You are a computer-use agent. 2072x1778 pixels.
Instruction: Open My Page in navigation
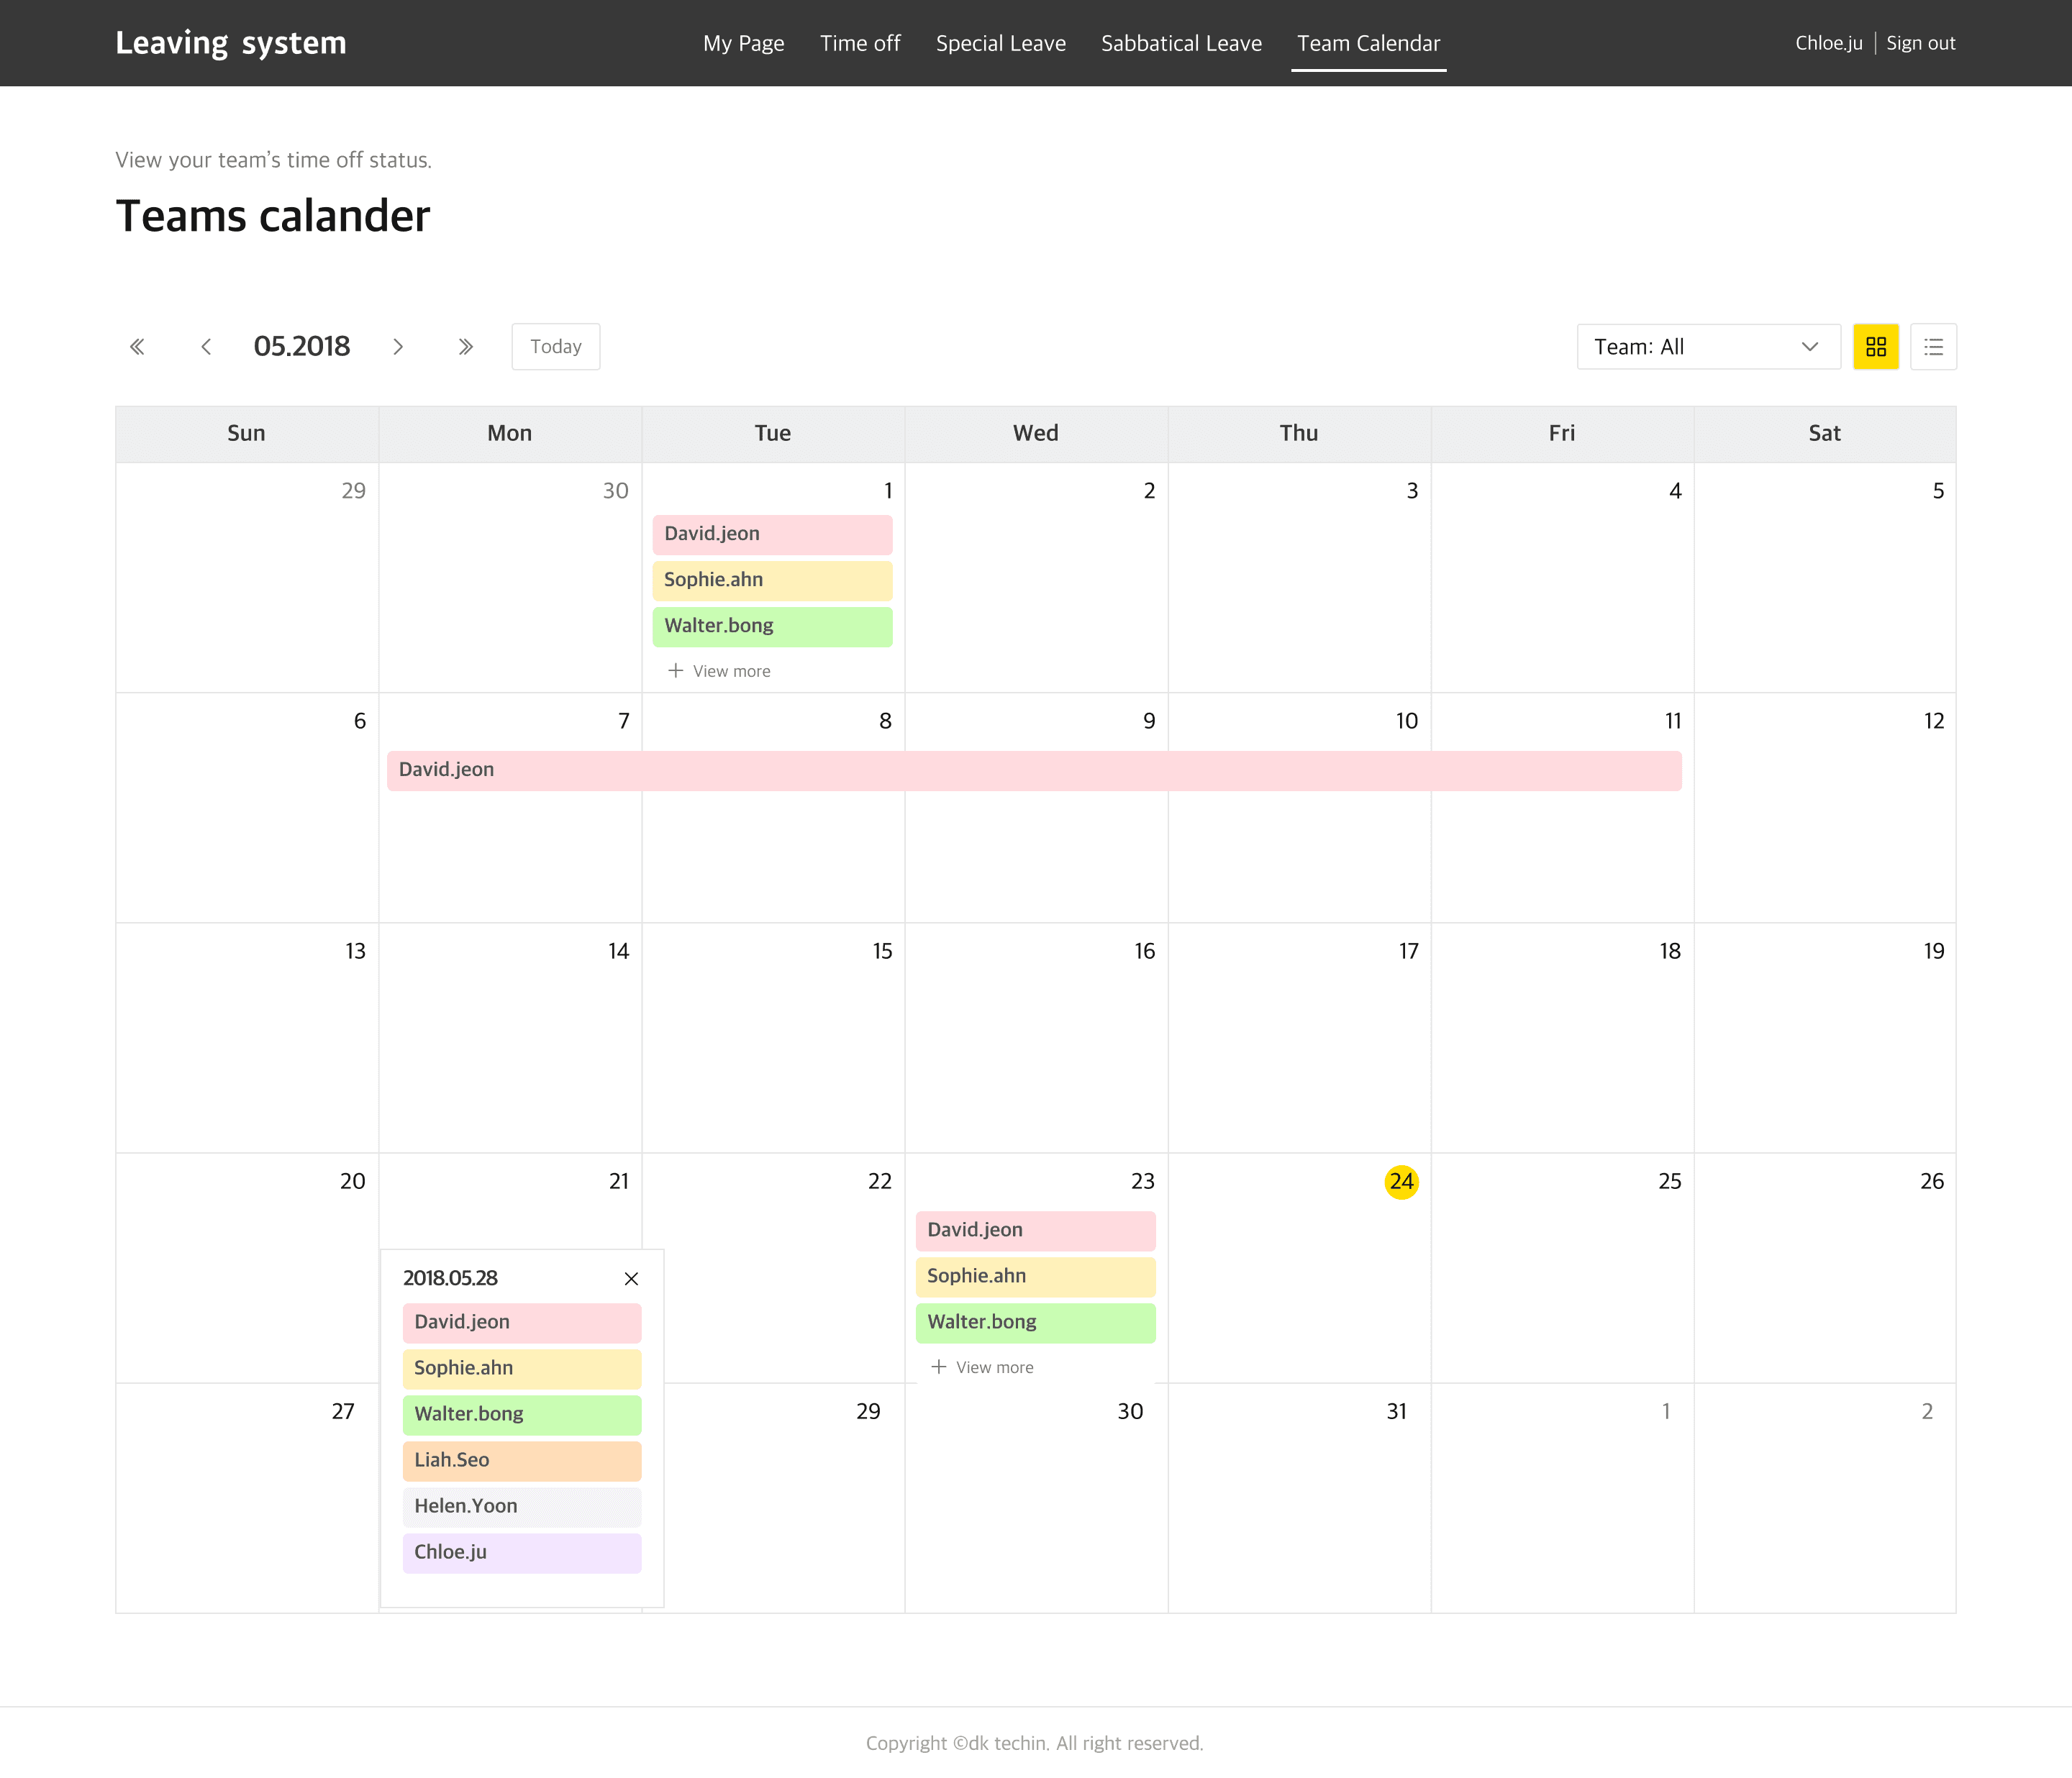click(x=743, y=43)
